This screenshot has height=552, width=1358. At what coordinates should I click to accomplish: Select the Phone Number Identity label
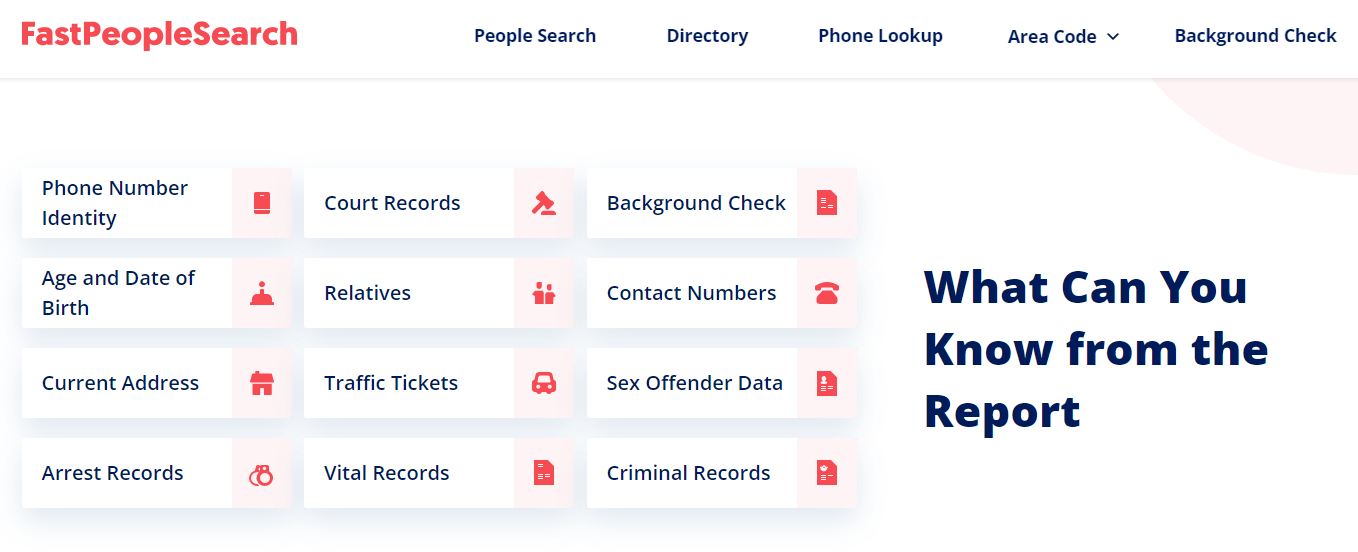tap(115, 203)
